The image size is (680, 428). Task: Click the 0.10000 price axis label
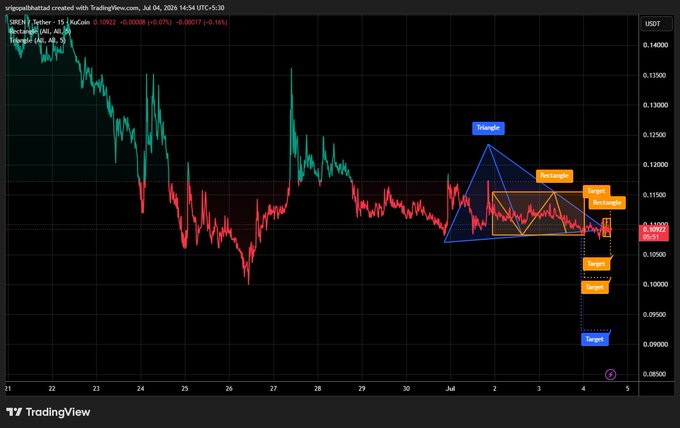[655, 284]
